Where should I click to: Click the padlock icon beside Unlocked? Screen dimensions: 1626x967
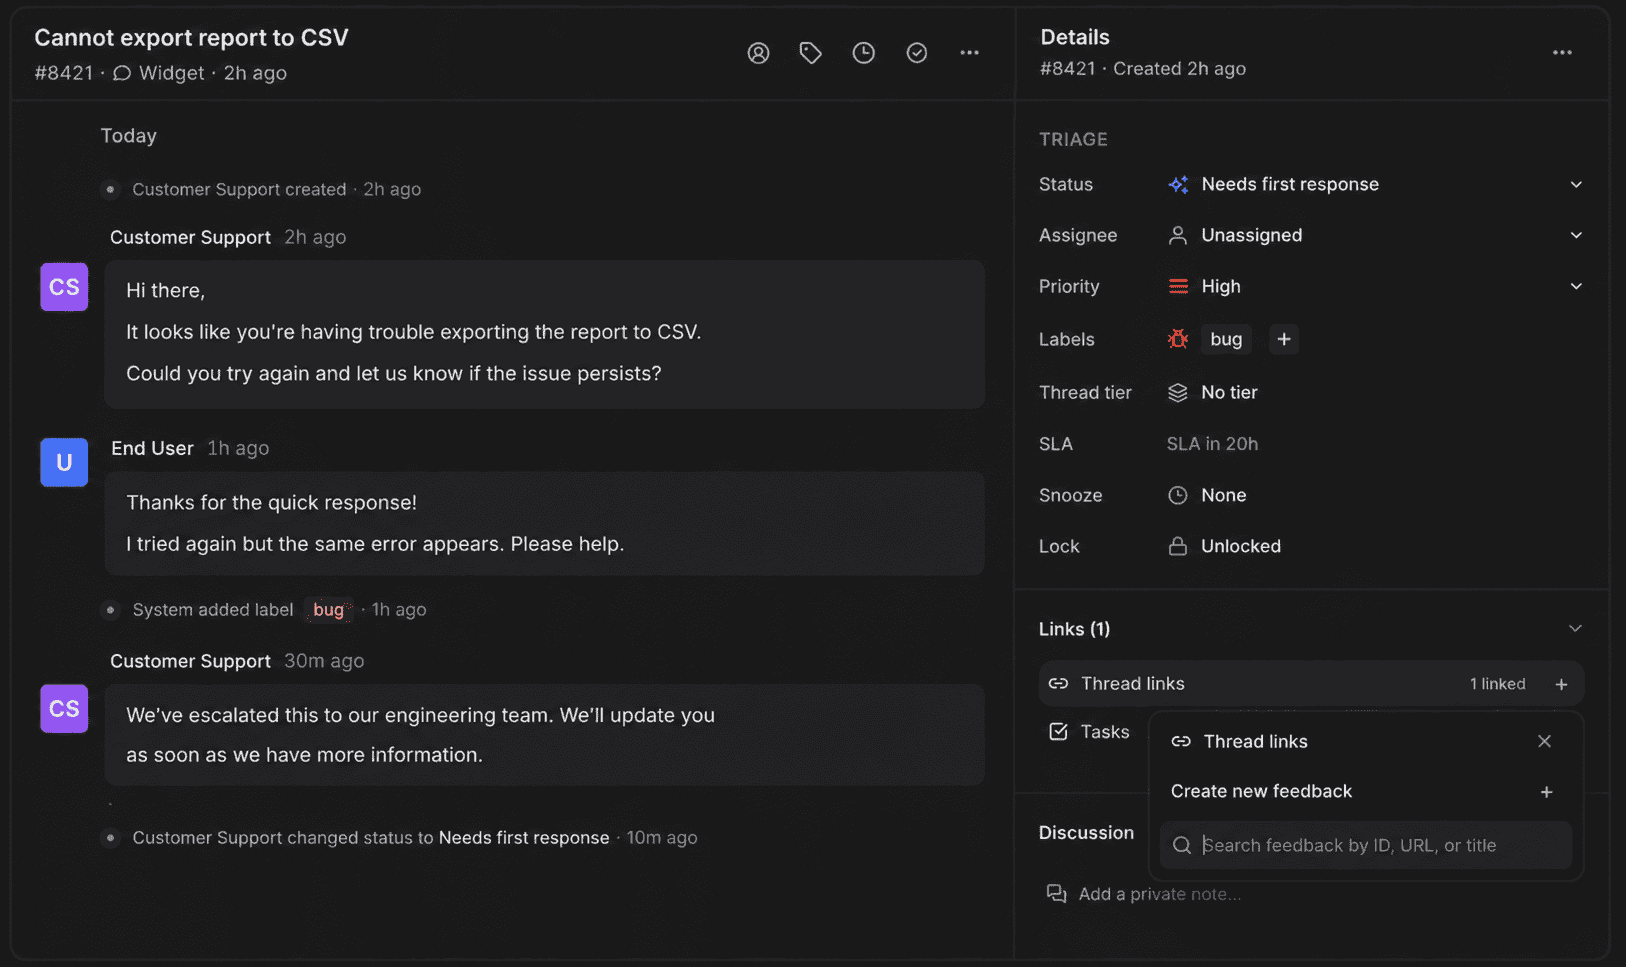pyautogui.click(x=1178, y=546)
